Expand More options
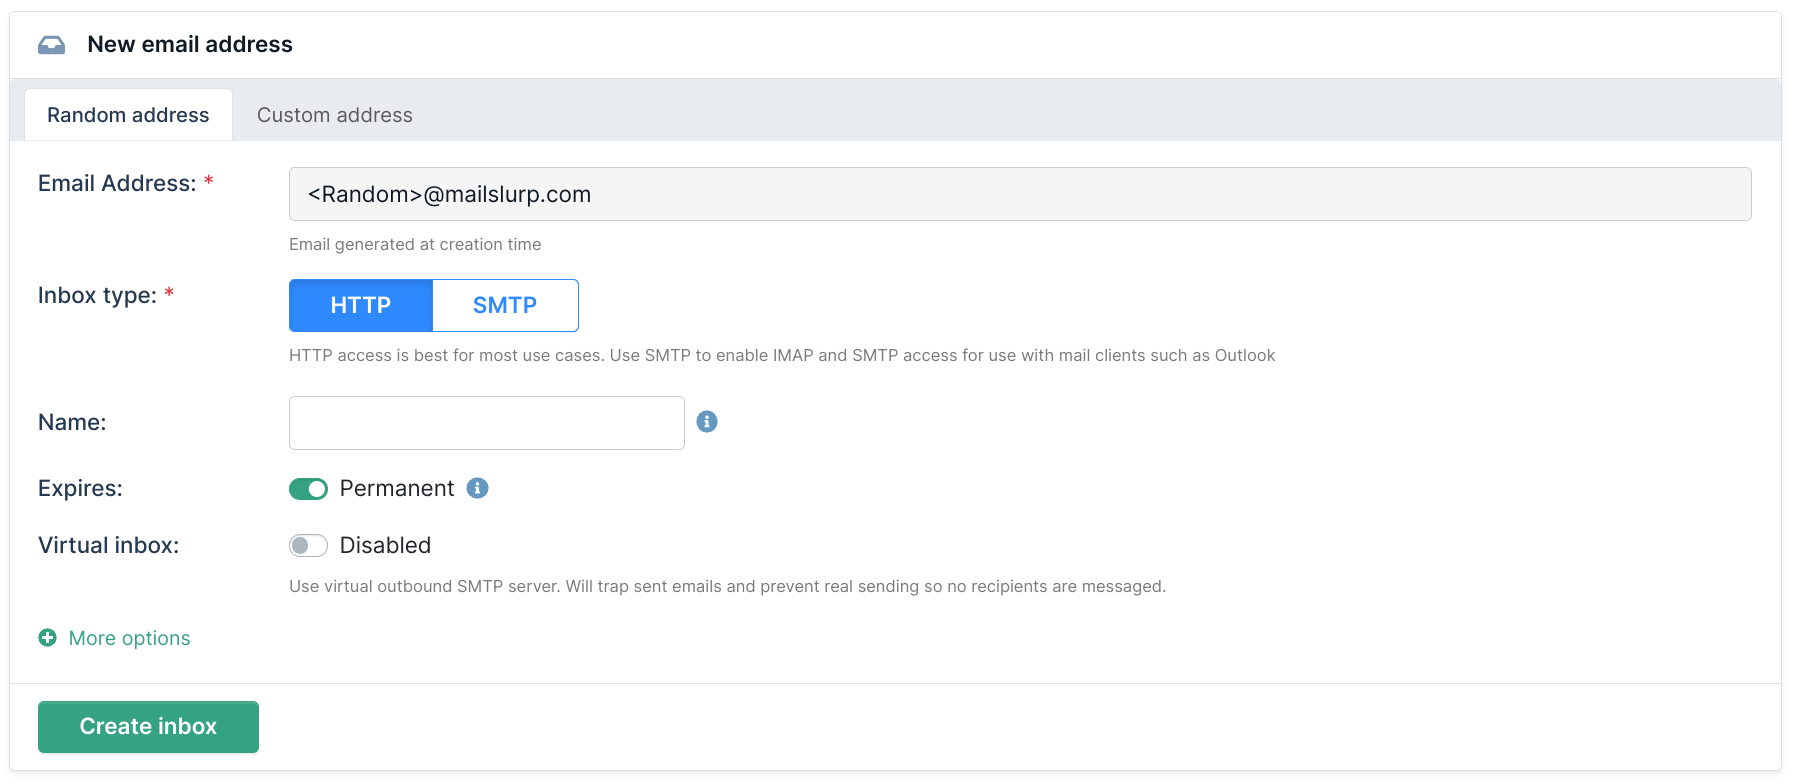Image resolution: width=1795 pixels, height=784 pixels. tap(129, 638)
